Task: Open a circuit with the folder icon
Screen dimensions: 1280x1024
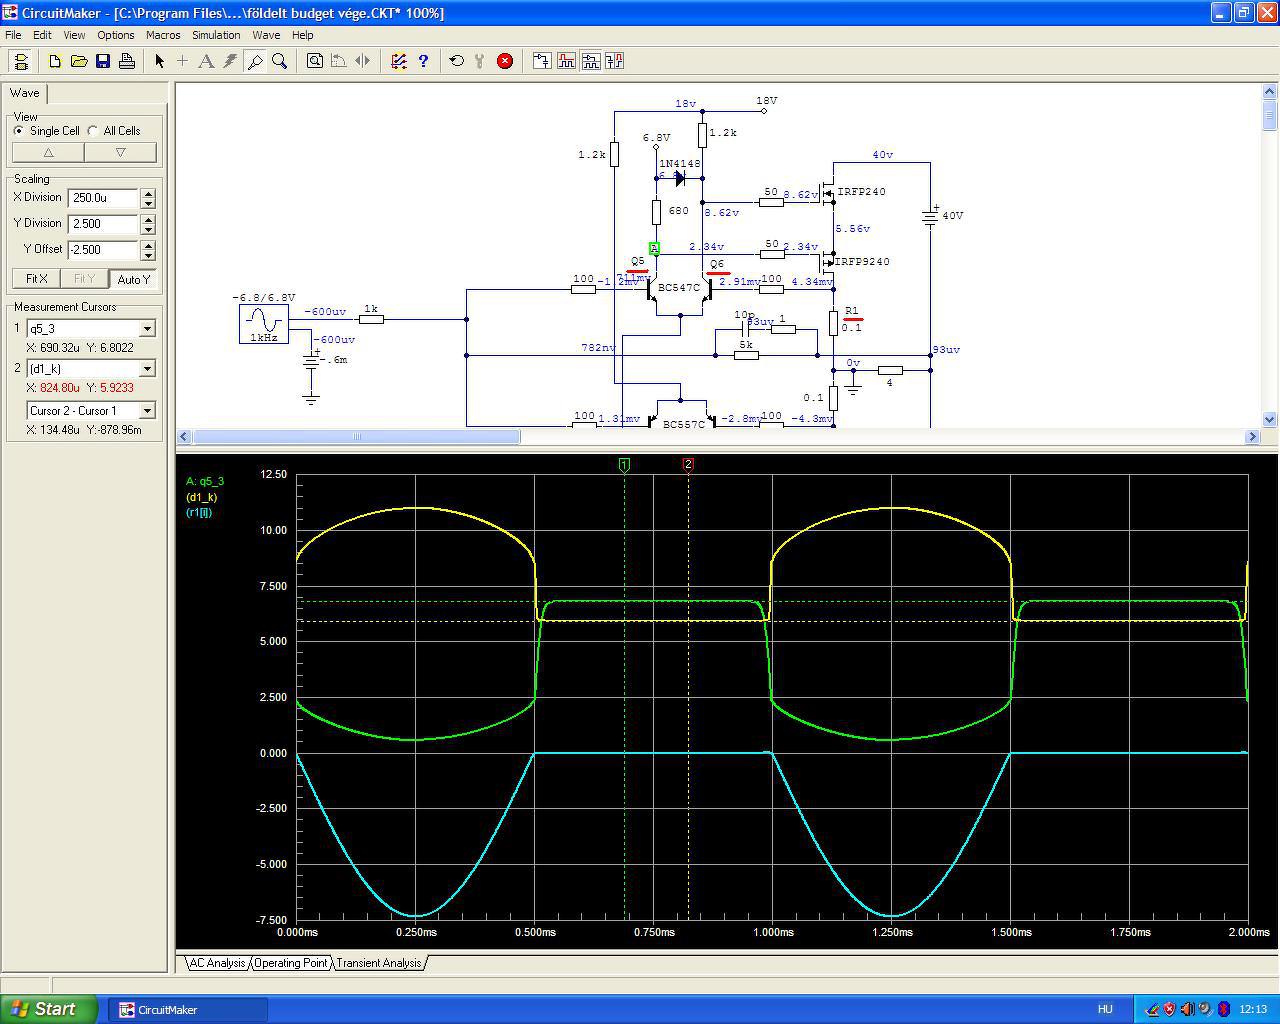Action: pos(79,61)
